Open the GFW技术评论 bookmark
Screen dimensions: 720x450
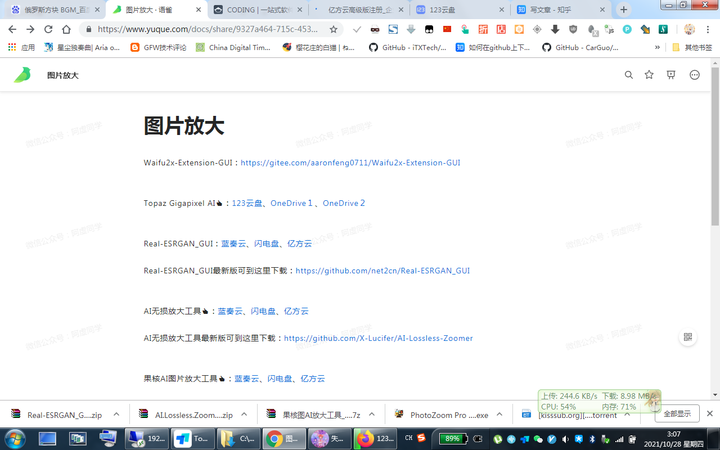pos(159,47)
